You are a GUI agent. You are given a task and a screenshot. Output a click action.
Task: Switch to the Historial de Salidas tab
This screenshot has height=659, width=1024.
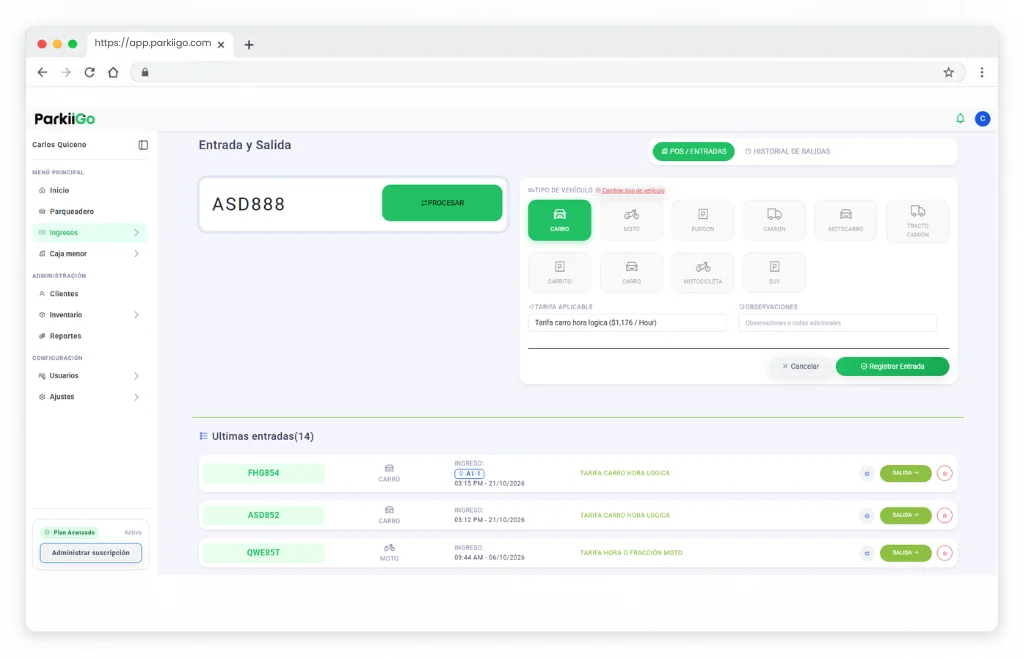tap(788, 152)
